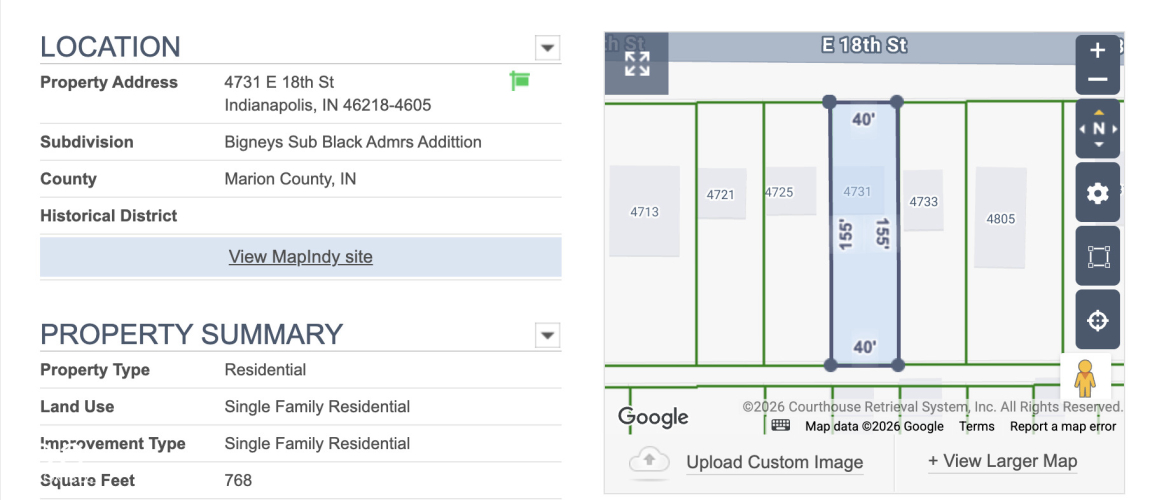Click the Street View pegman icon
Image resolution: width=1164 pixels, height=500 pixels.
tap(1085, 378)
